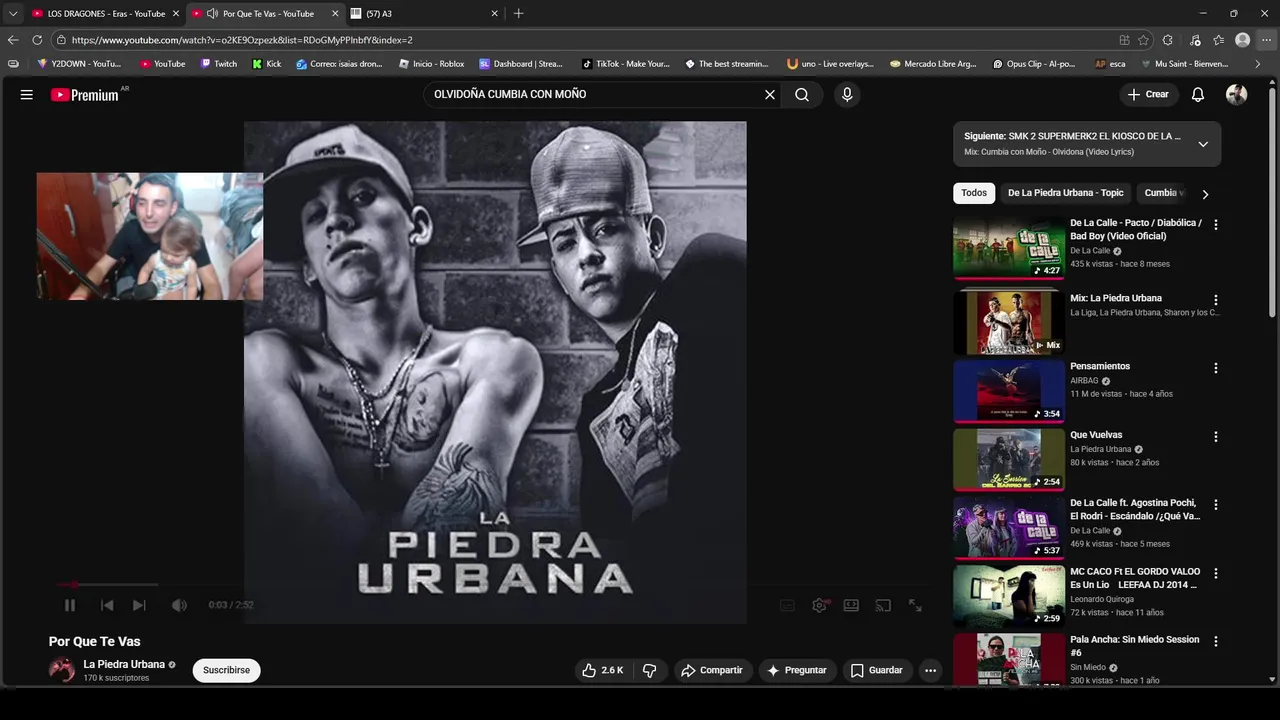Show more filter chips with right arrow
The height and width of the screenshot is (720, 1280).
(x=1205, y=194)
